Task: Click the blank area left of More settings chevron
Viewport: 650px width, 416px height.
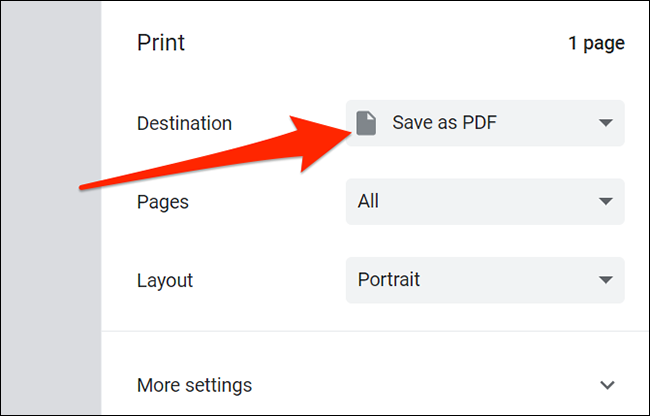Action: [450, 385]
